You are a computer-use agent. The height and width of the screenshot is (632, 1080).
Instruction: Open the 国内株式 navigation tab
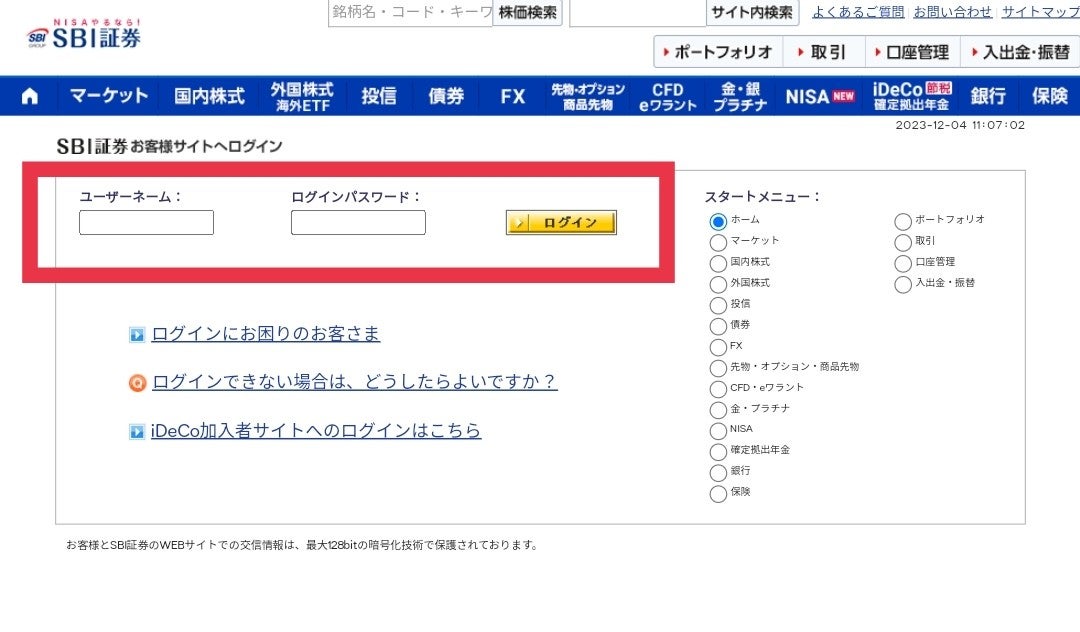209,96
